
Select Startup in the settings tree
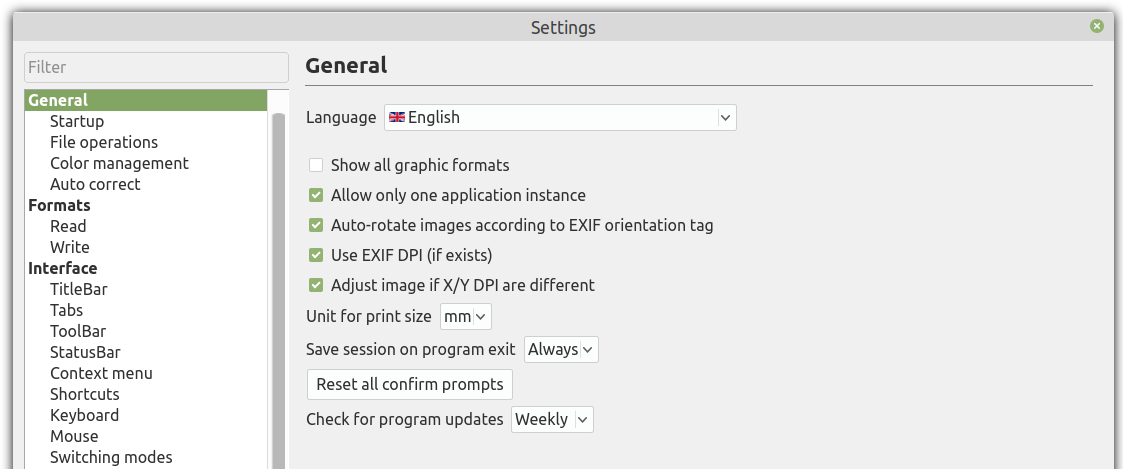pos(77,121)
